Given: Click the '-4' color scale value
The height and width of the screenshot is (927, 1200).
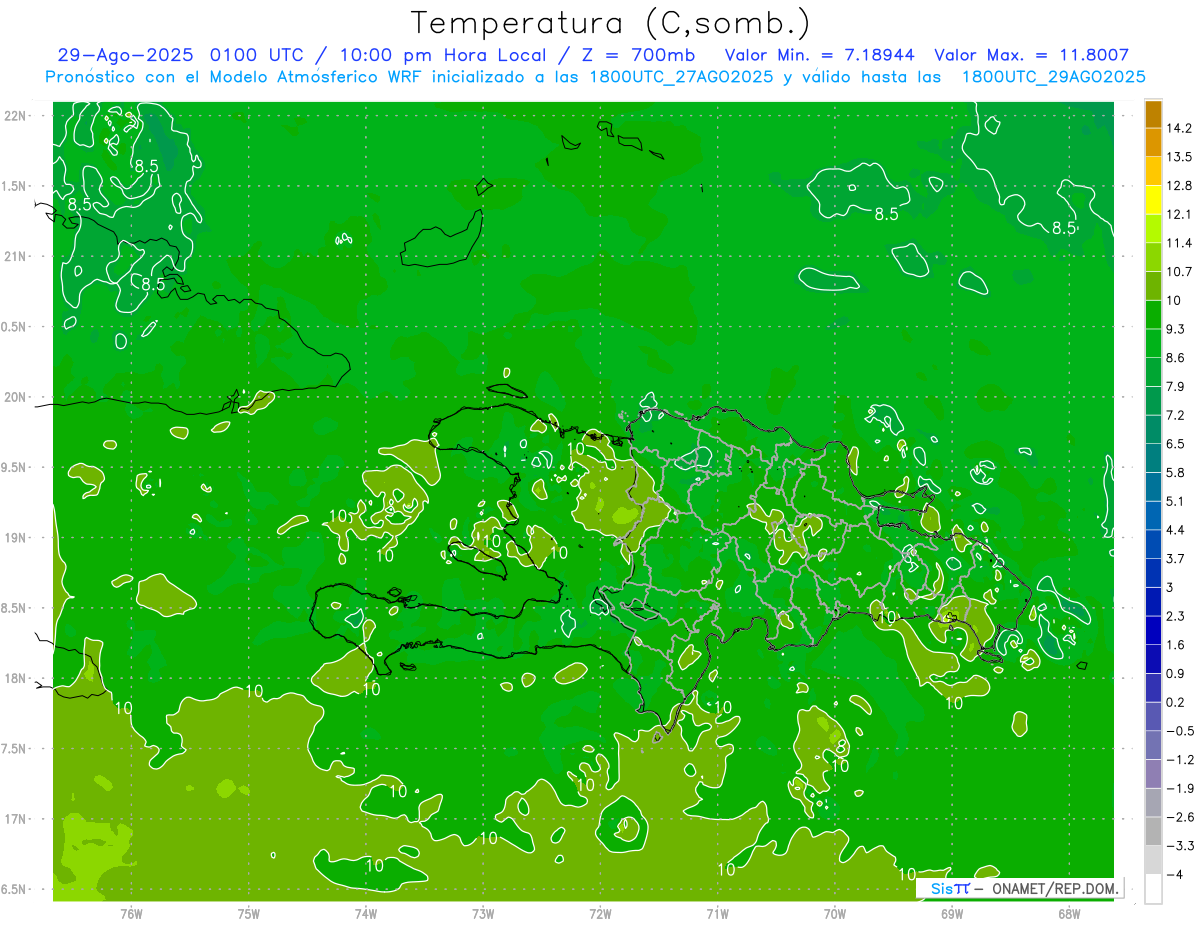Looking at the screenshot, I should click(1174, 875).
